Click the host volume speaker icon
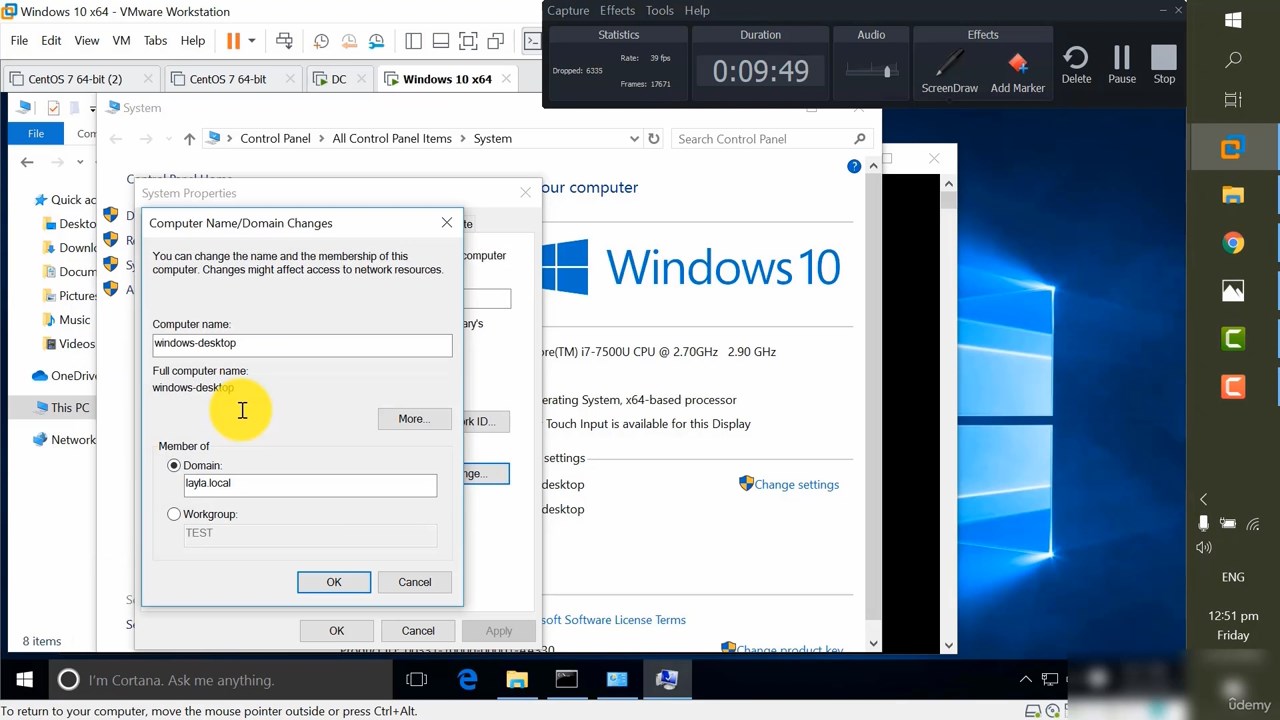1280x720 pixels. (x=1204, y=547)
